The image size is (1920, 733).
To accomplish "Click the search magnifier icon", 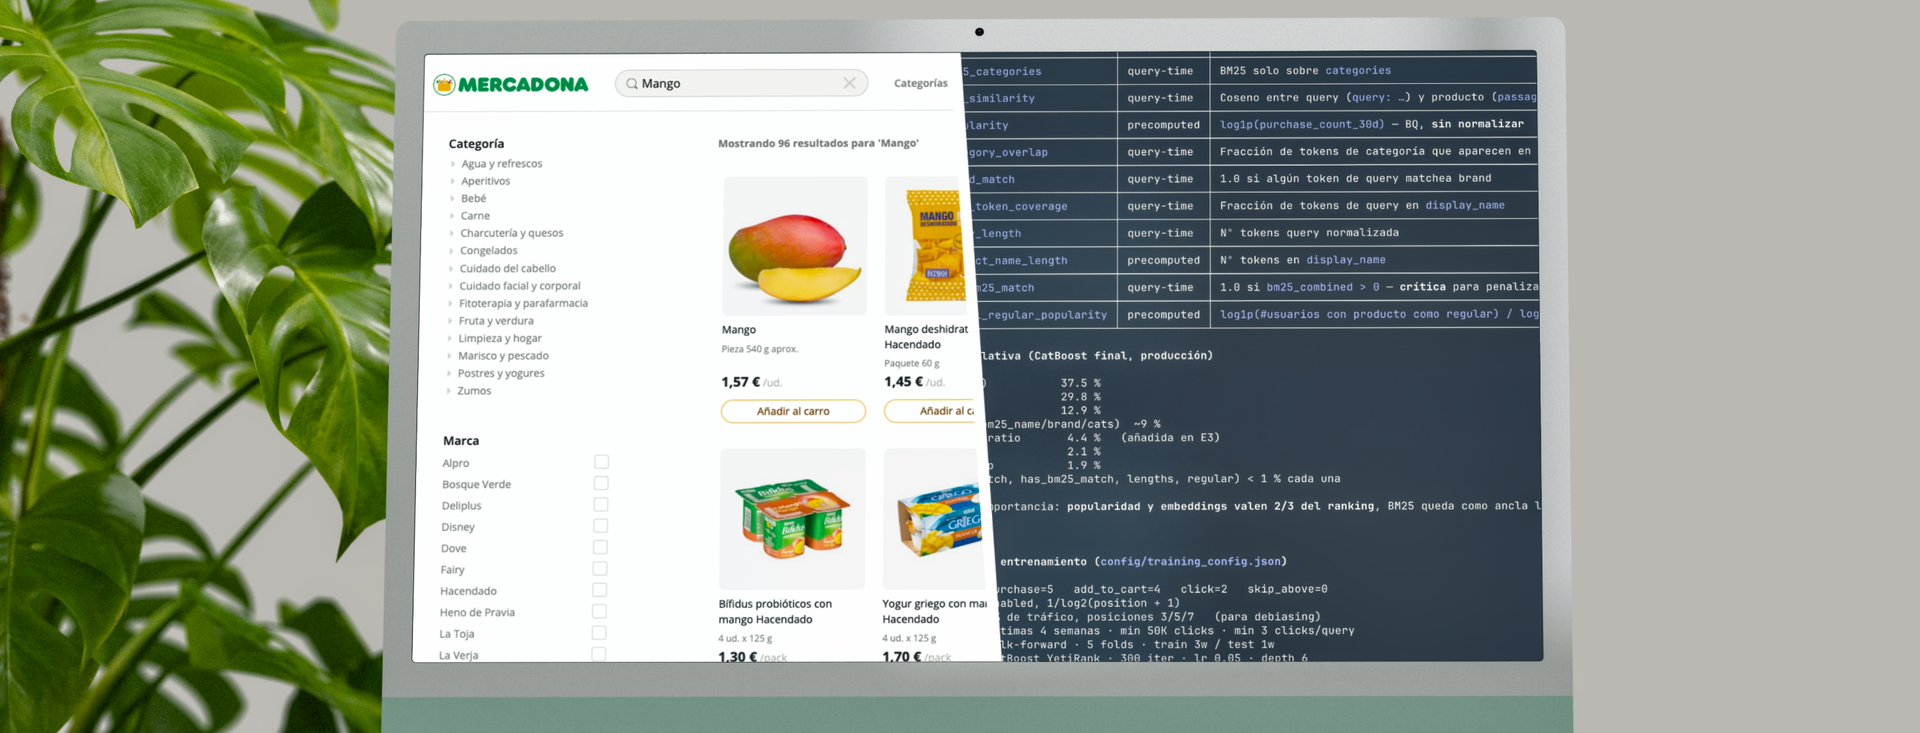I will click(632, 84).
